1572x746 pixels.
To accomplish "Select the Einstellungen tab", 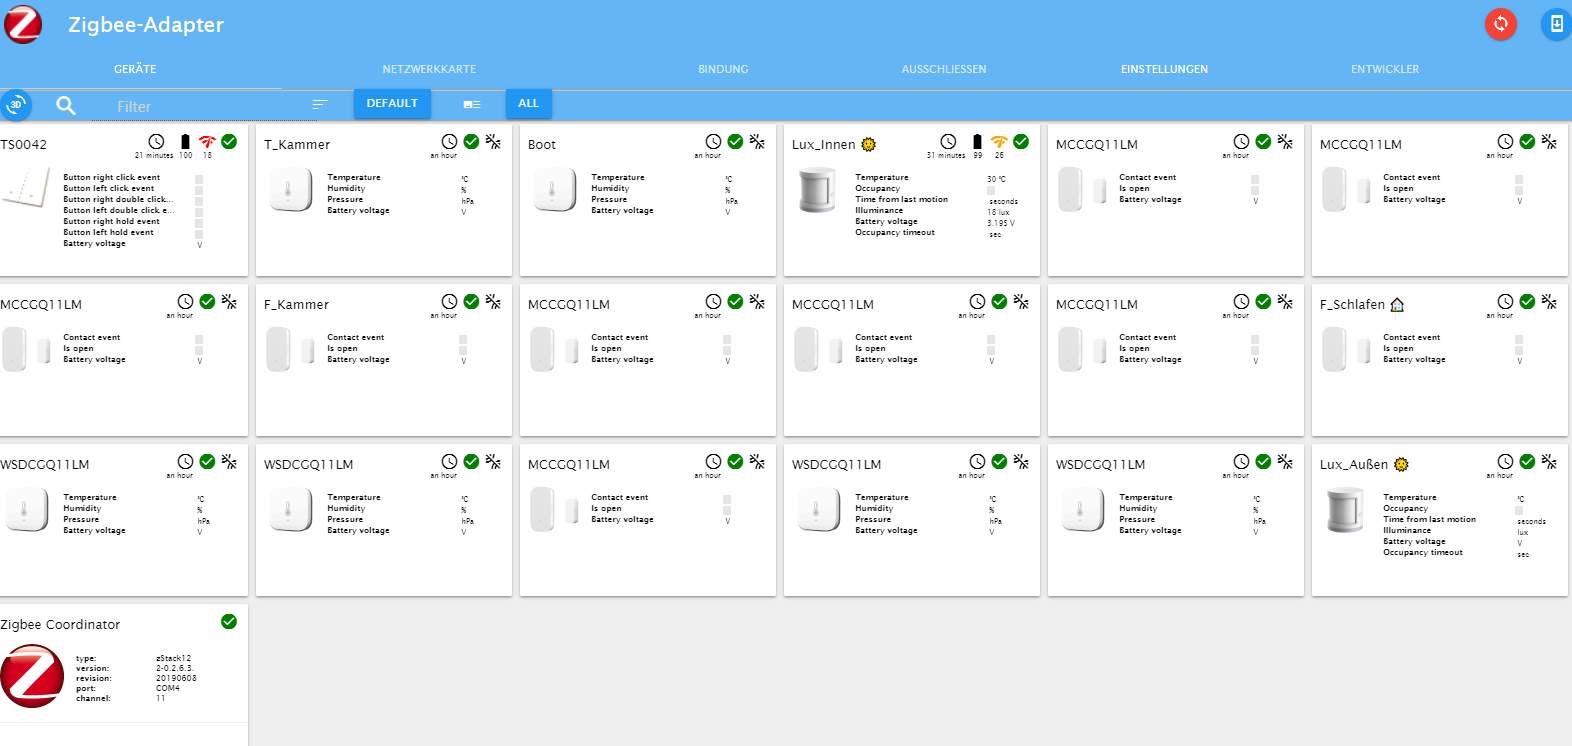I will click(1164, 69).
